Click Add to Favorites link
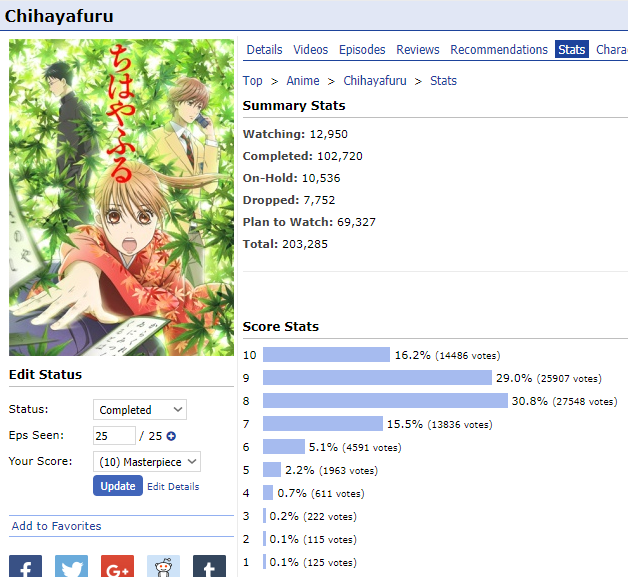The image size is (628, 577). coord(56,526)
